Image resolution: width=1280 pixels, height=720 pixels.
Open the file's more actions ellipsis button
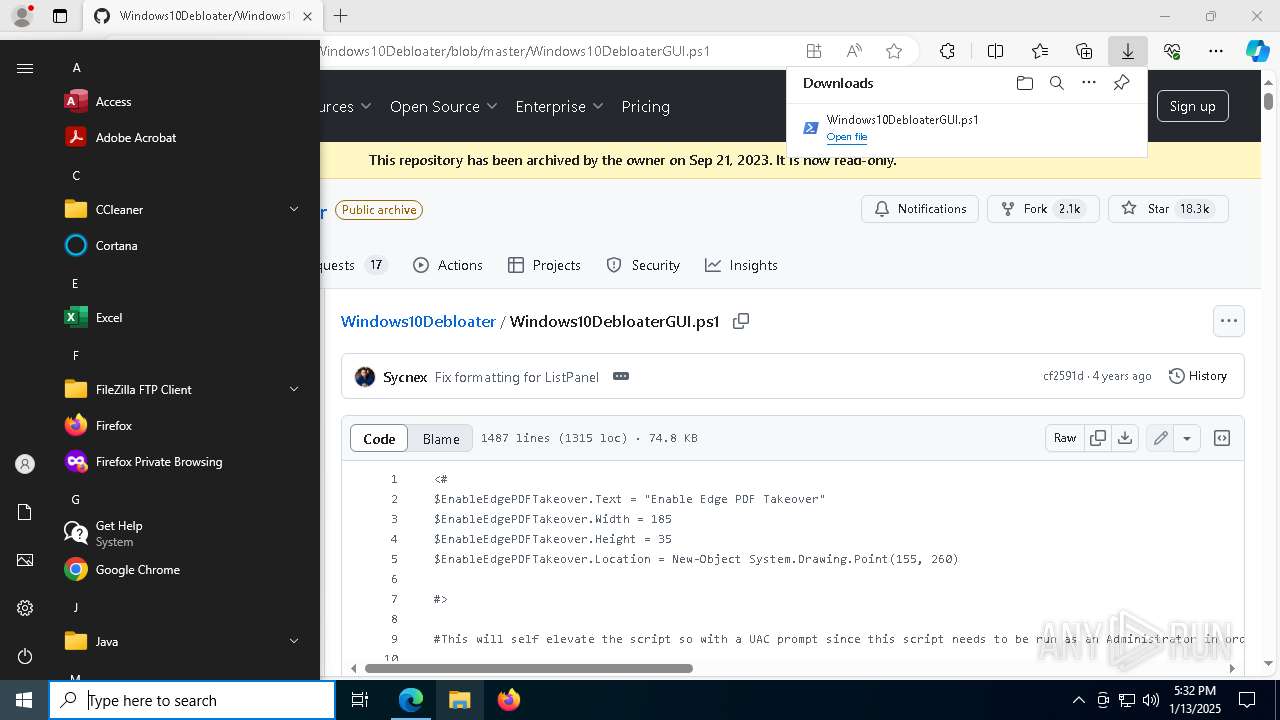point(1229,321)
